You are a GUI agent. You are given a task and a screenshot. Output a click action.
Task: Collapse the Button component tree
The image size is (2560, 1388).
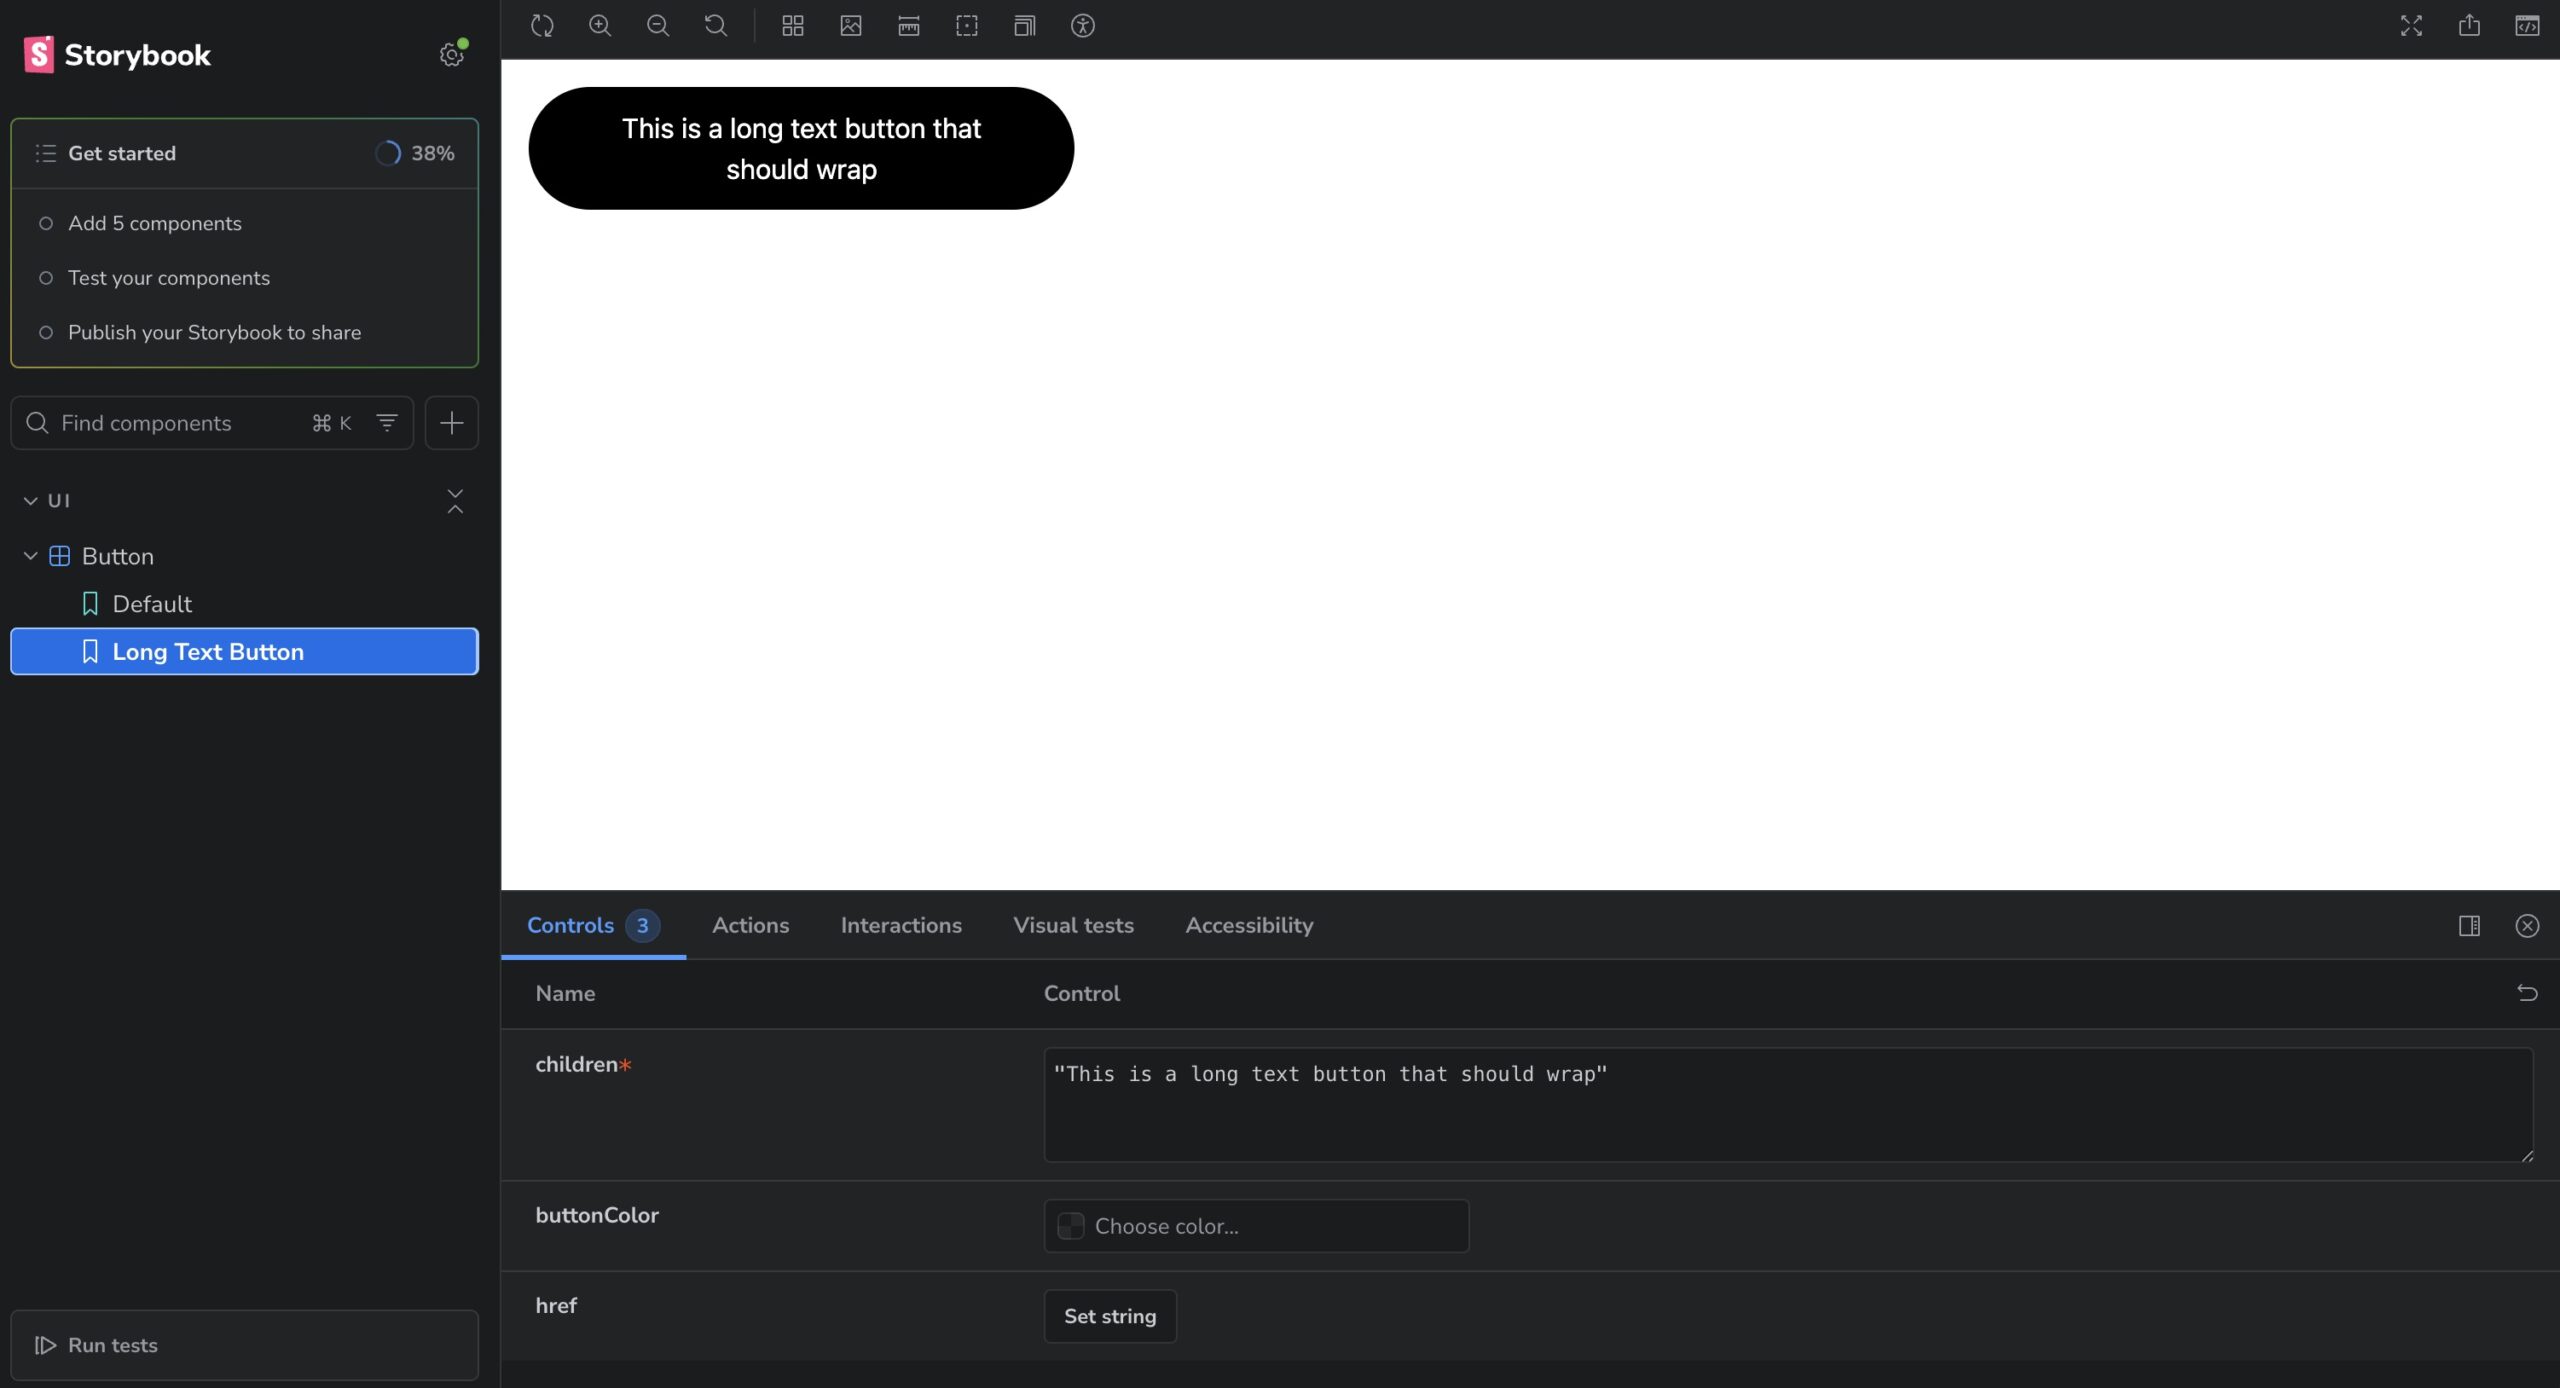(x=30, y=556)
